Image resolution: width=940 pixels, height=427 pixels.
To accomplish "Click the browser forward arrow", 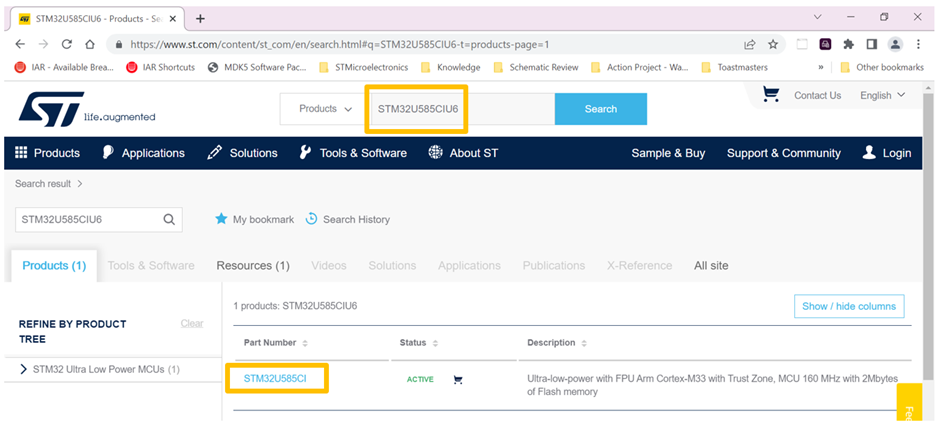I will coord(43,44).
